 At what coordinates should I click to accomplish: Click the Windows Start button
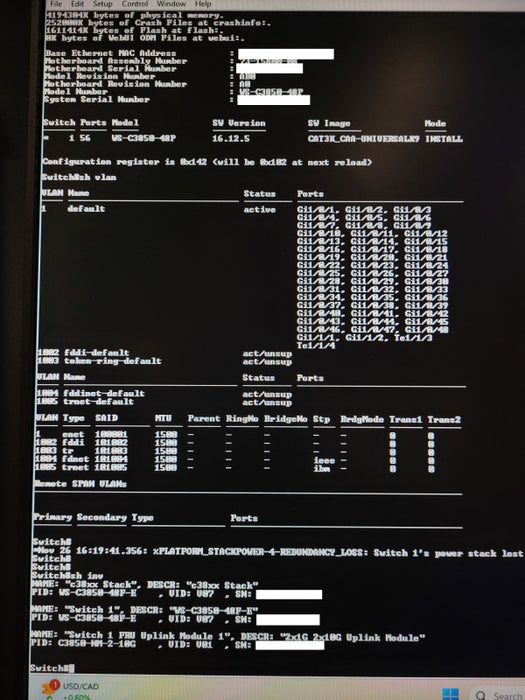point(450,694)
